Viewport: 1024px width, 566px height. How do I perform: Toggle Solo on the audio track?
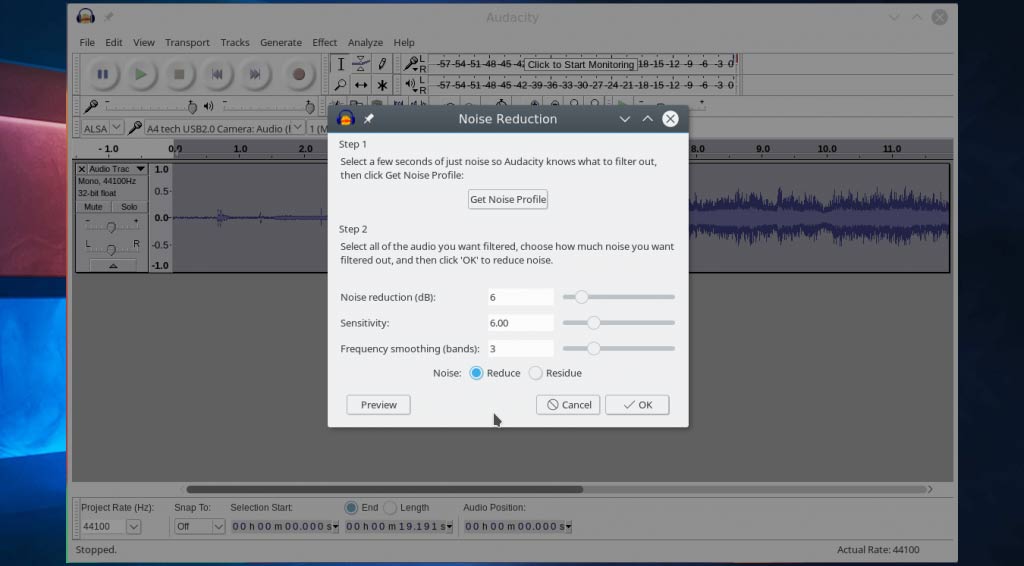coord(129,207)
